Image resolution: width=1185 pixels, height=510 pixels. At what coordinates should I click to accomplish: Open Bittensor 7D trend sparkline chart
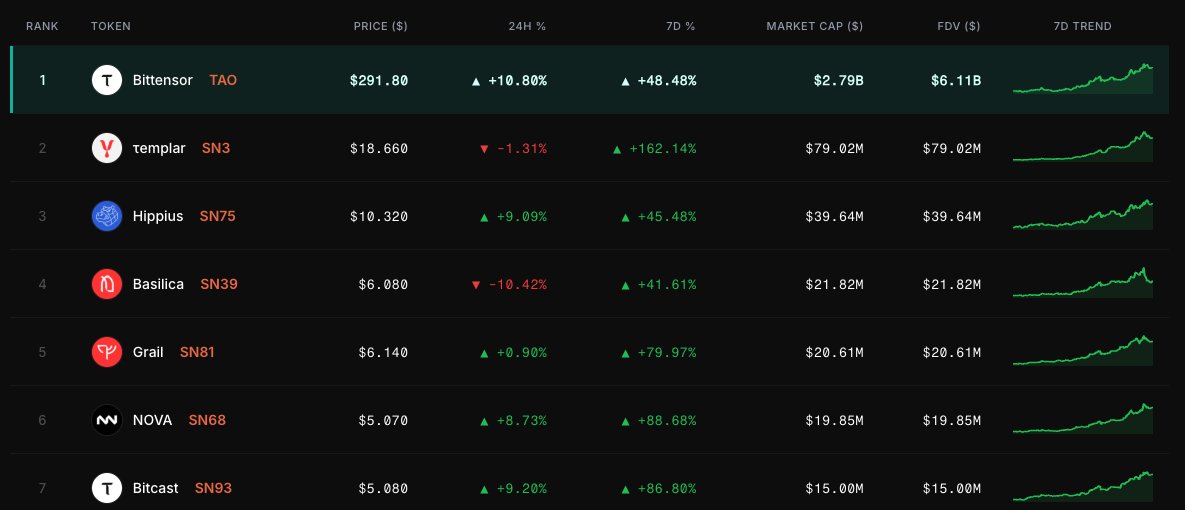tap(1083, 79)
